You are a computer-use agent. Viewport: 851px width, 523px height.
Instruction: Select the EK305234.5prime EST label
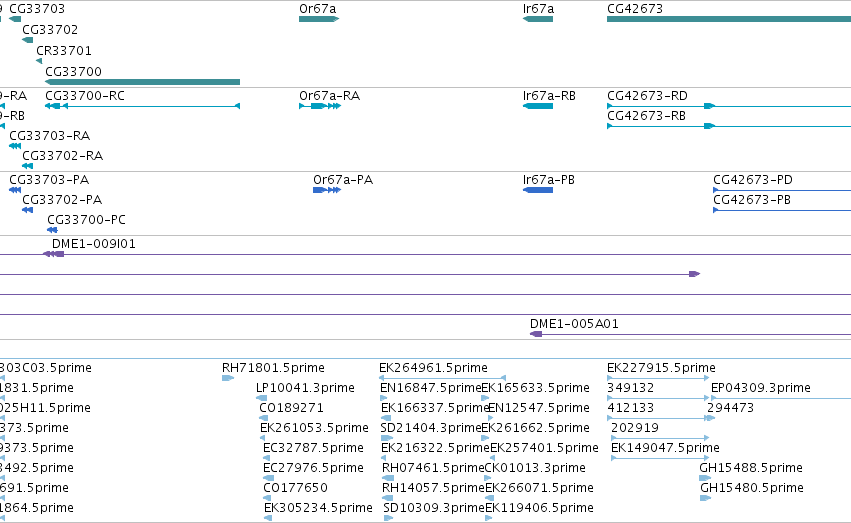(x=318, y=508)
